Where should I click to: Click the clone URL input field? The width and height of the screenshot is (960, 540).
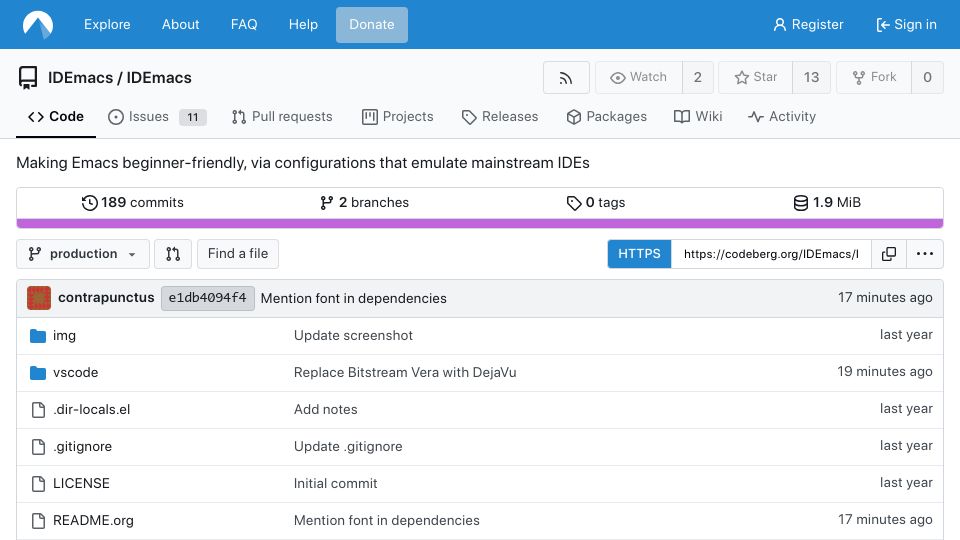point(771,254)
